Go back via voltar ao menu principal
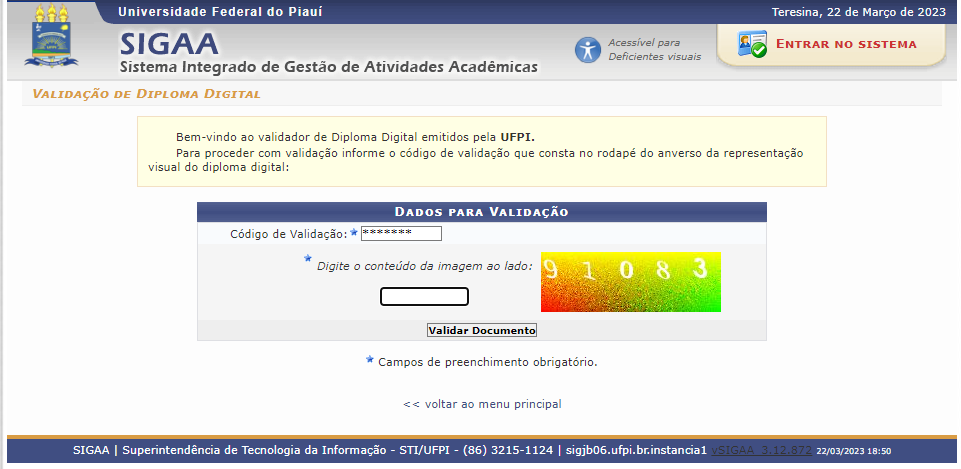Image resolution: width=961 pixels, height=469 pixels. pyautogui.click(x=482, y=404)
